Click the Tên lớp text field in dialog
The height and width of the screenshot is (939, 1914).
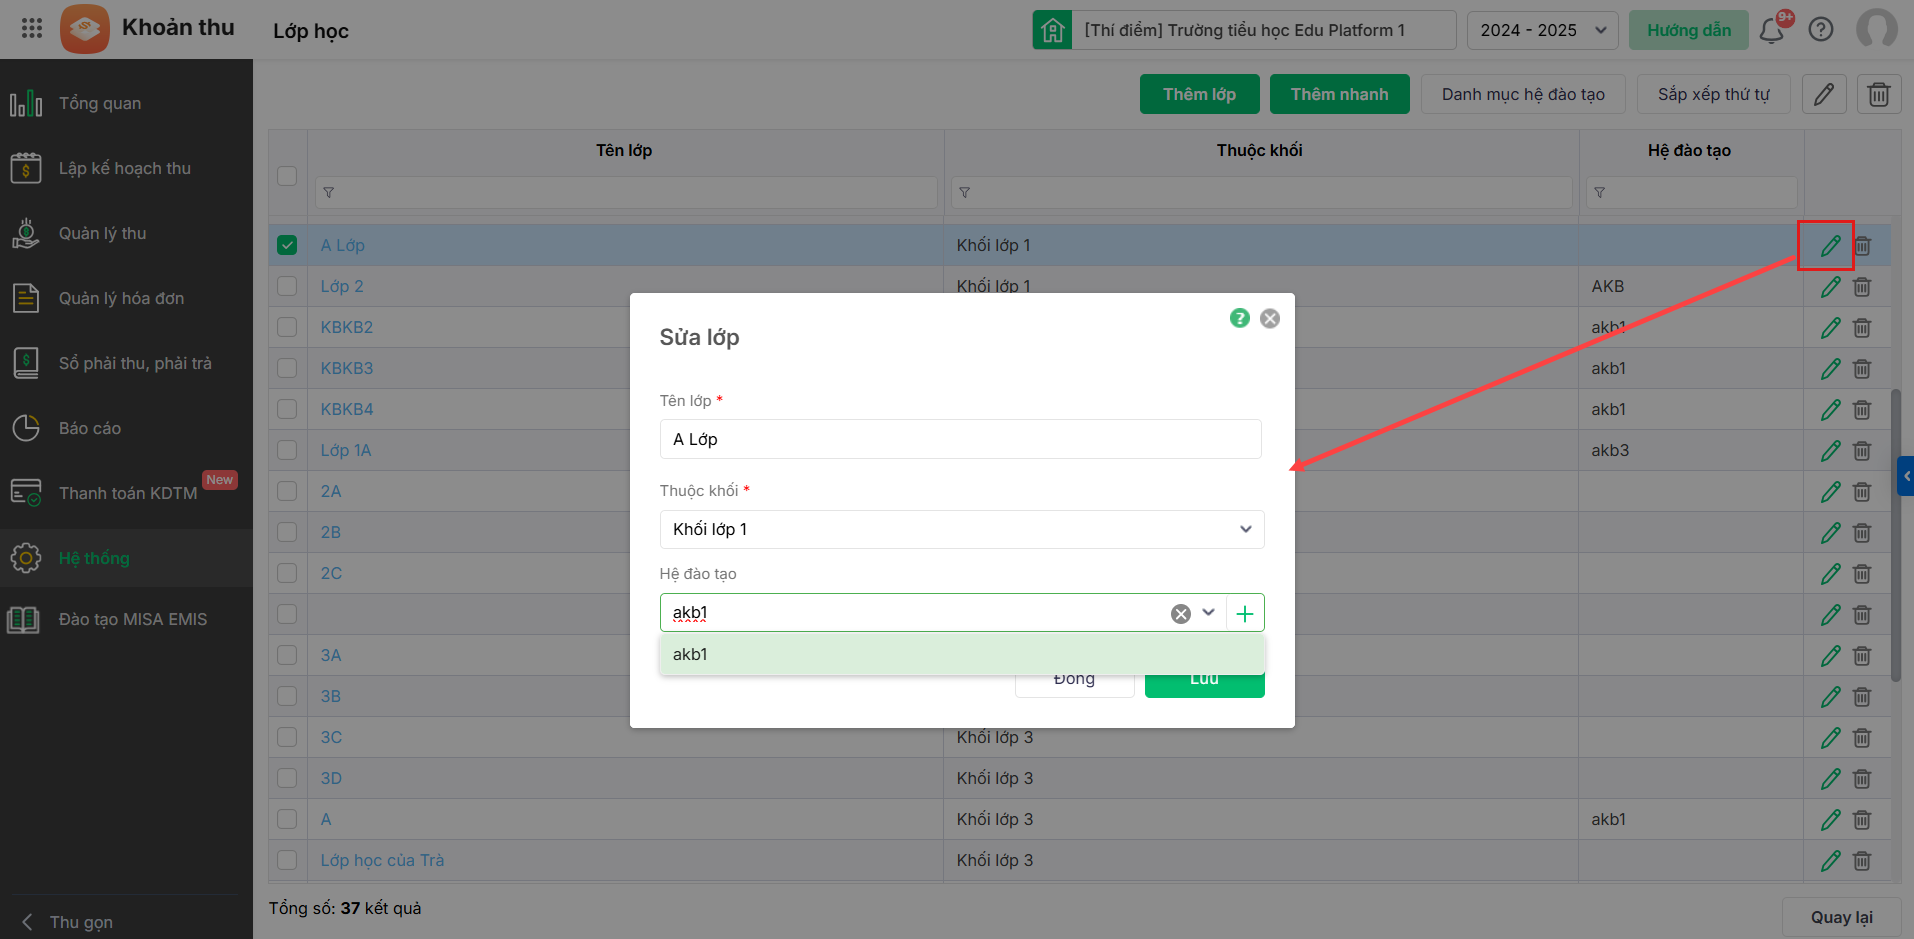[x=960, y=439]
